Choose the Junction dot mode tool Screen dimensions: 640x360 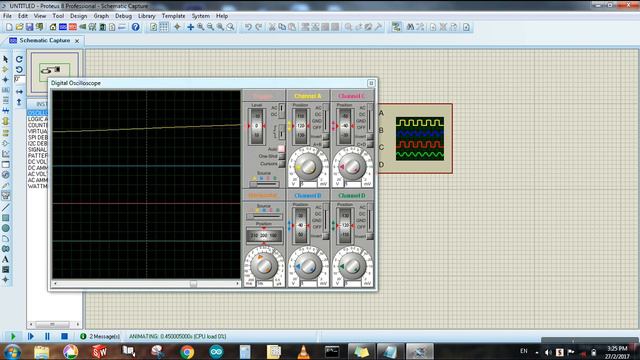[6, 80]
